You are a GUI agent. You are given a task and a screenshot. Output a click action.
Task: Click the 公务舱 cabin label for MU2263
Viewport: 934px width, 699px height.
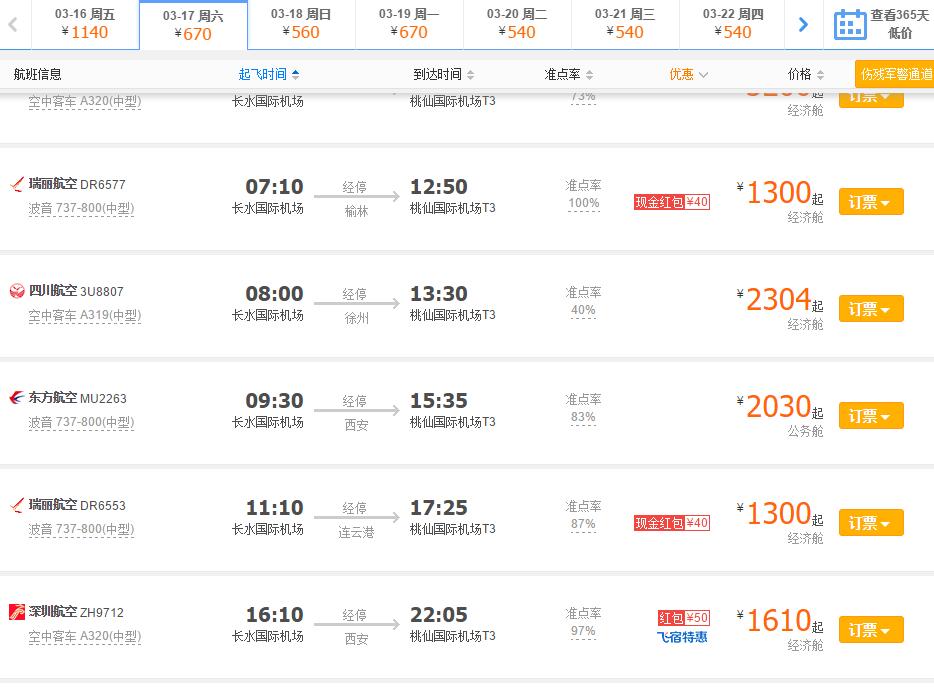[805, 431]
